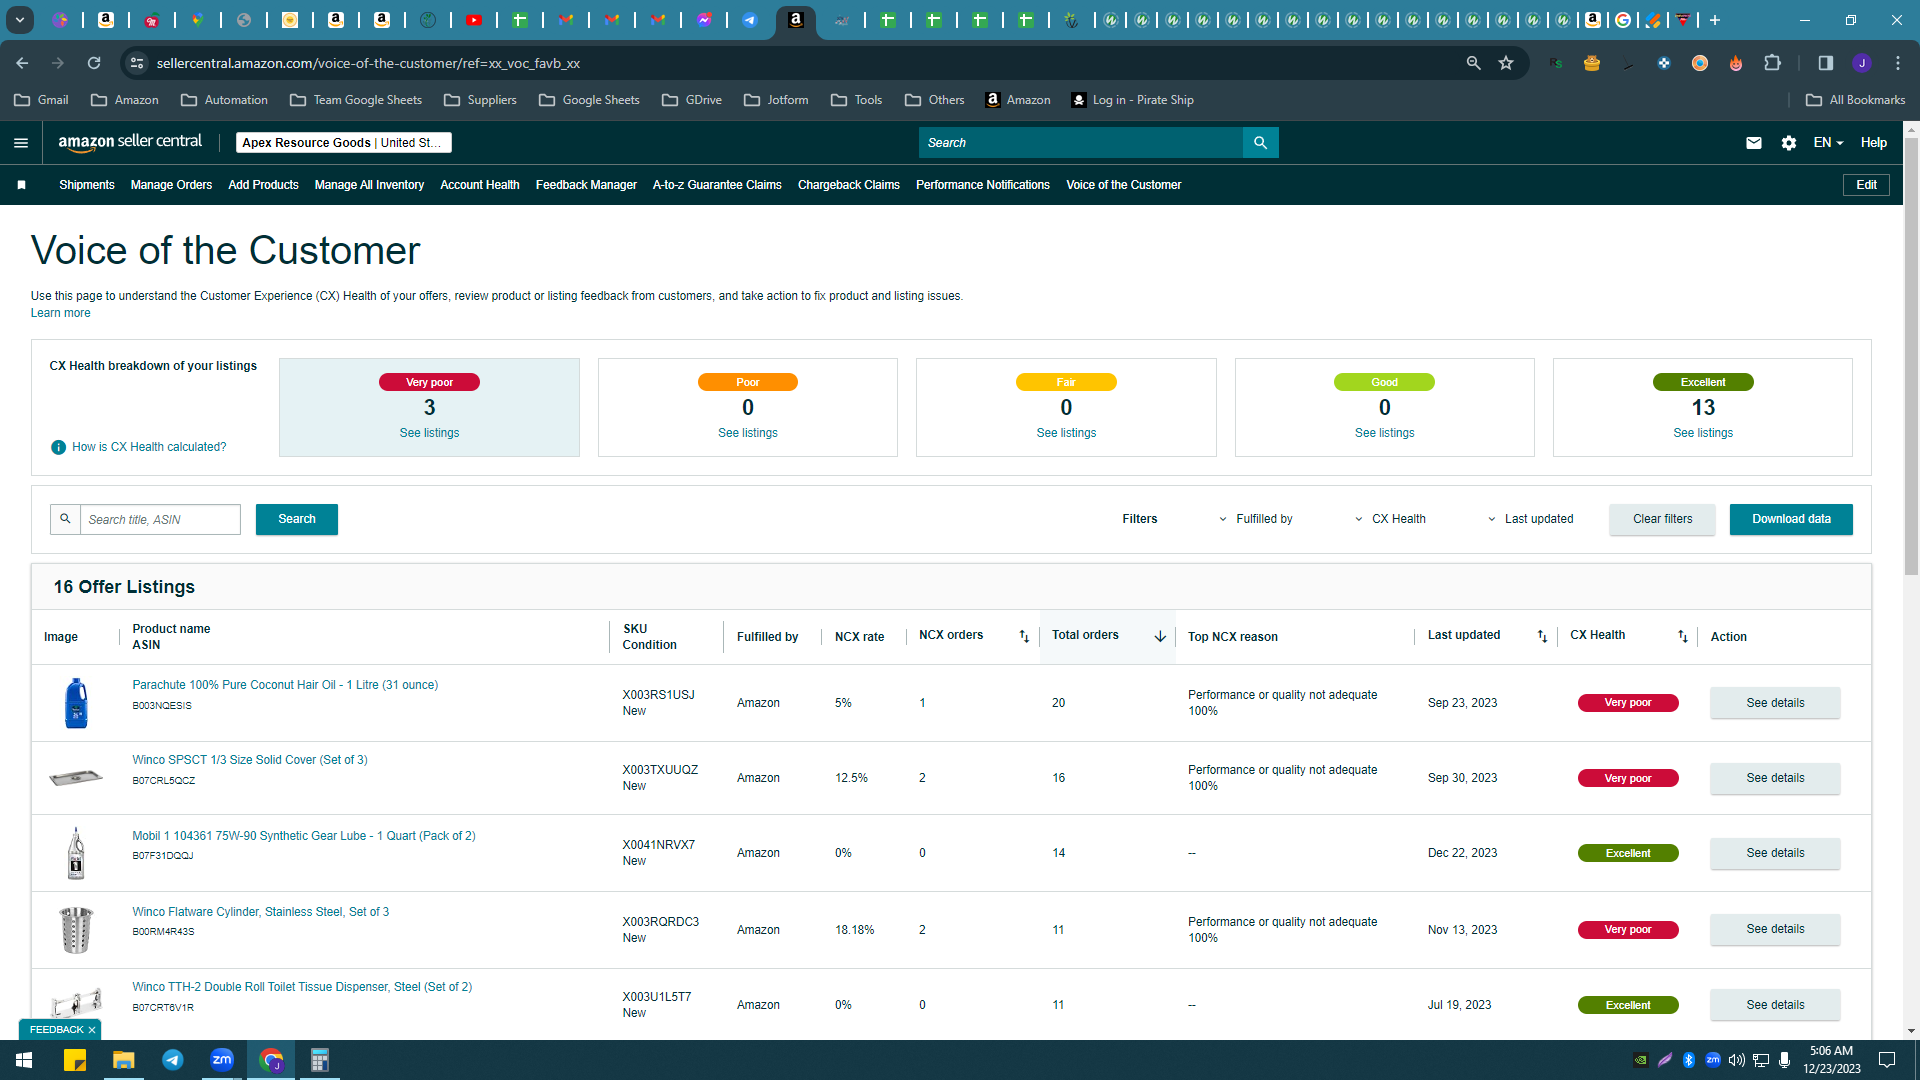This screenshot has height=1080, width=1920.
Task: Open the Amazon bookmarks folder
Action: pos(125,100)
